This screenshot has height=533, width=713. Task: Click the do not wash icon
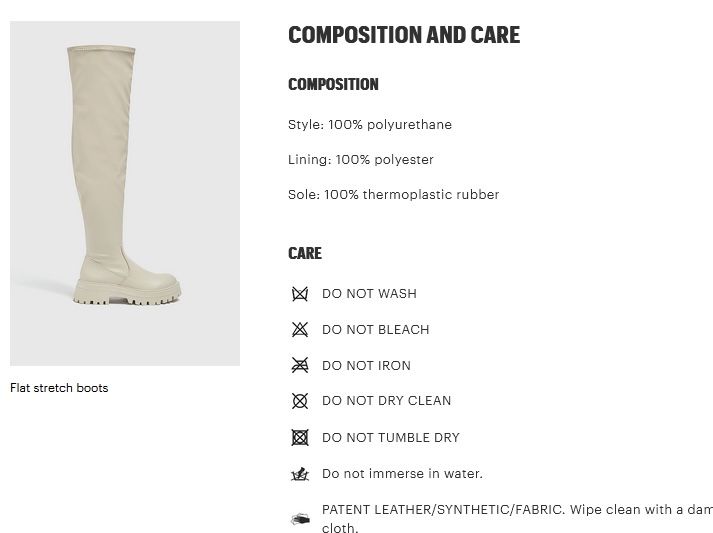tap(299, 294)
